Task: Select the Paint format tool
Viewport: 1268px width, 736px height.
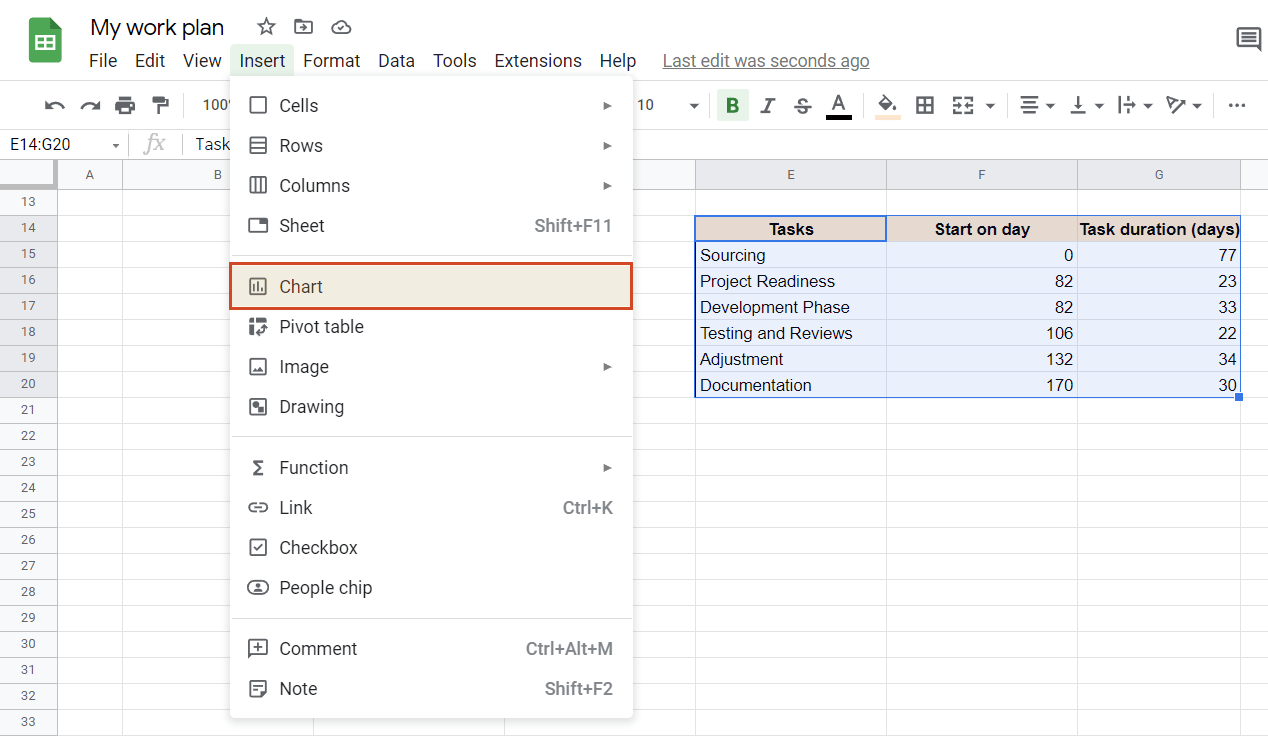Action: 159,105
